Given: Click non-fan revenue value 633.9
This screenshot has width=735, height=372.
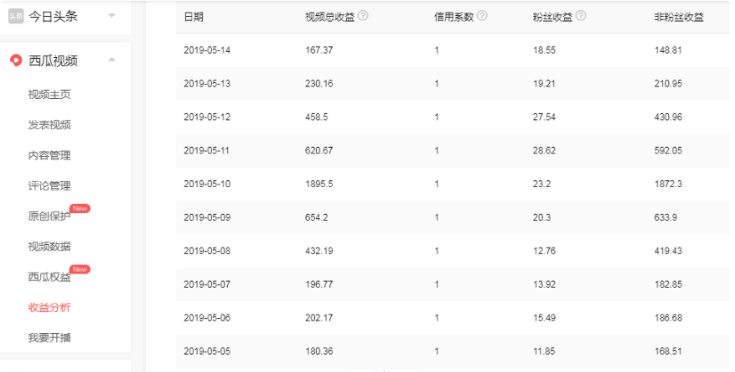Looking at the screenshot, I should (666, 217).
